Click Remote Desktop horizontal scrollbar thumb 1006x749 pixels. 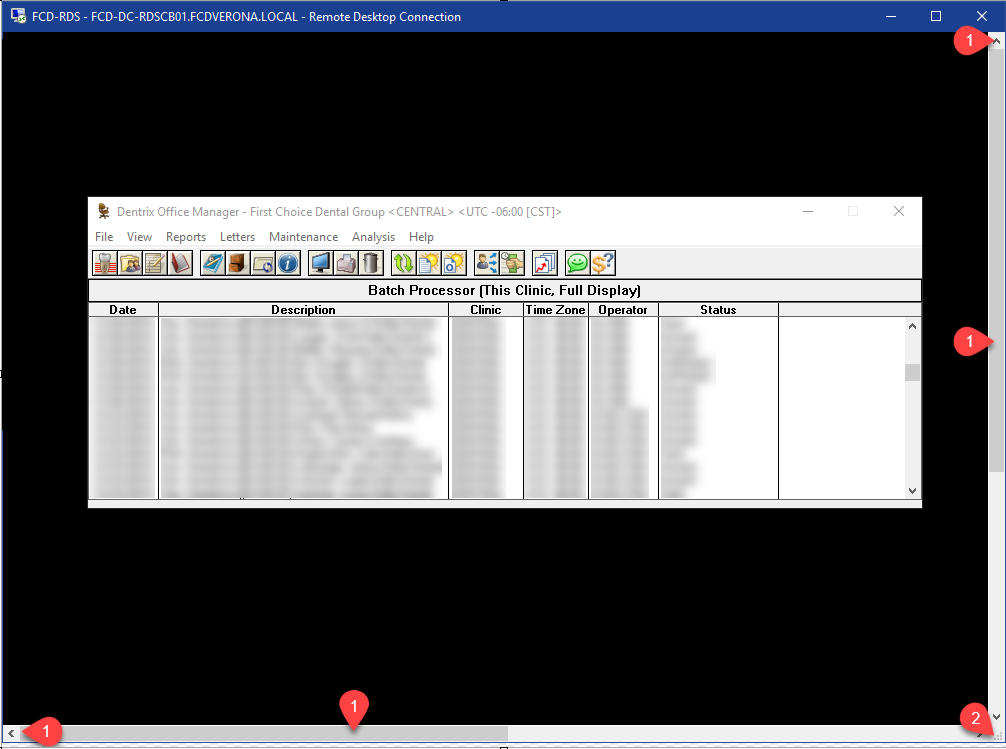[x=264, y=733]
